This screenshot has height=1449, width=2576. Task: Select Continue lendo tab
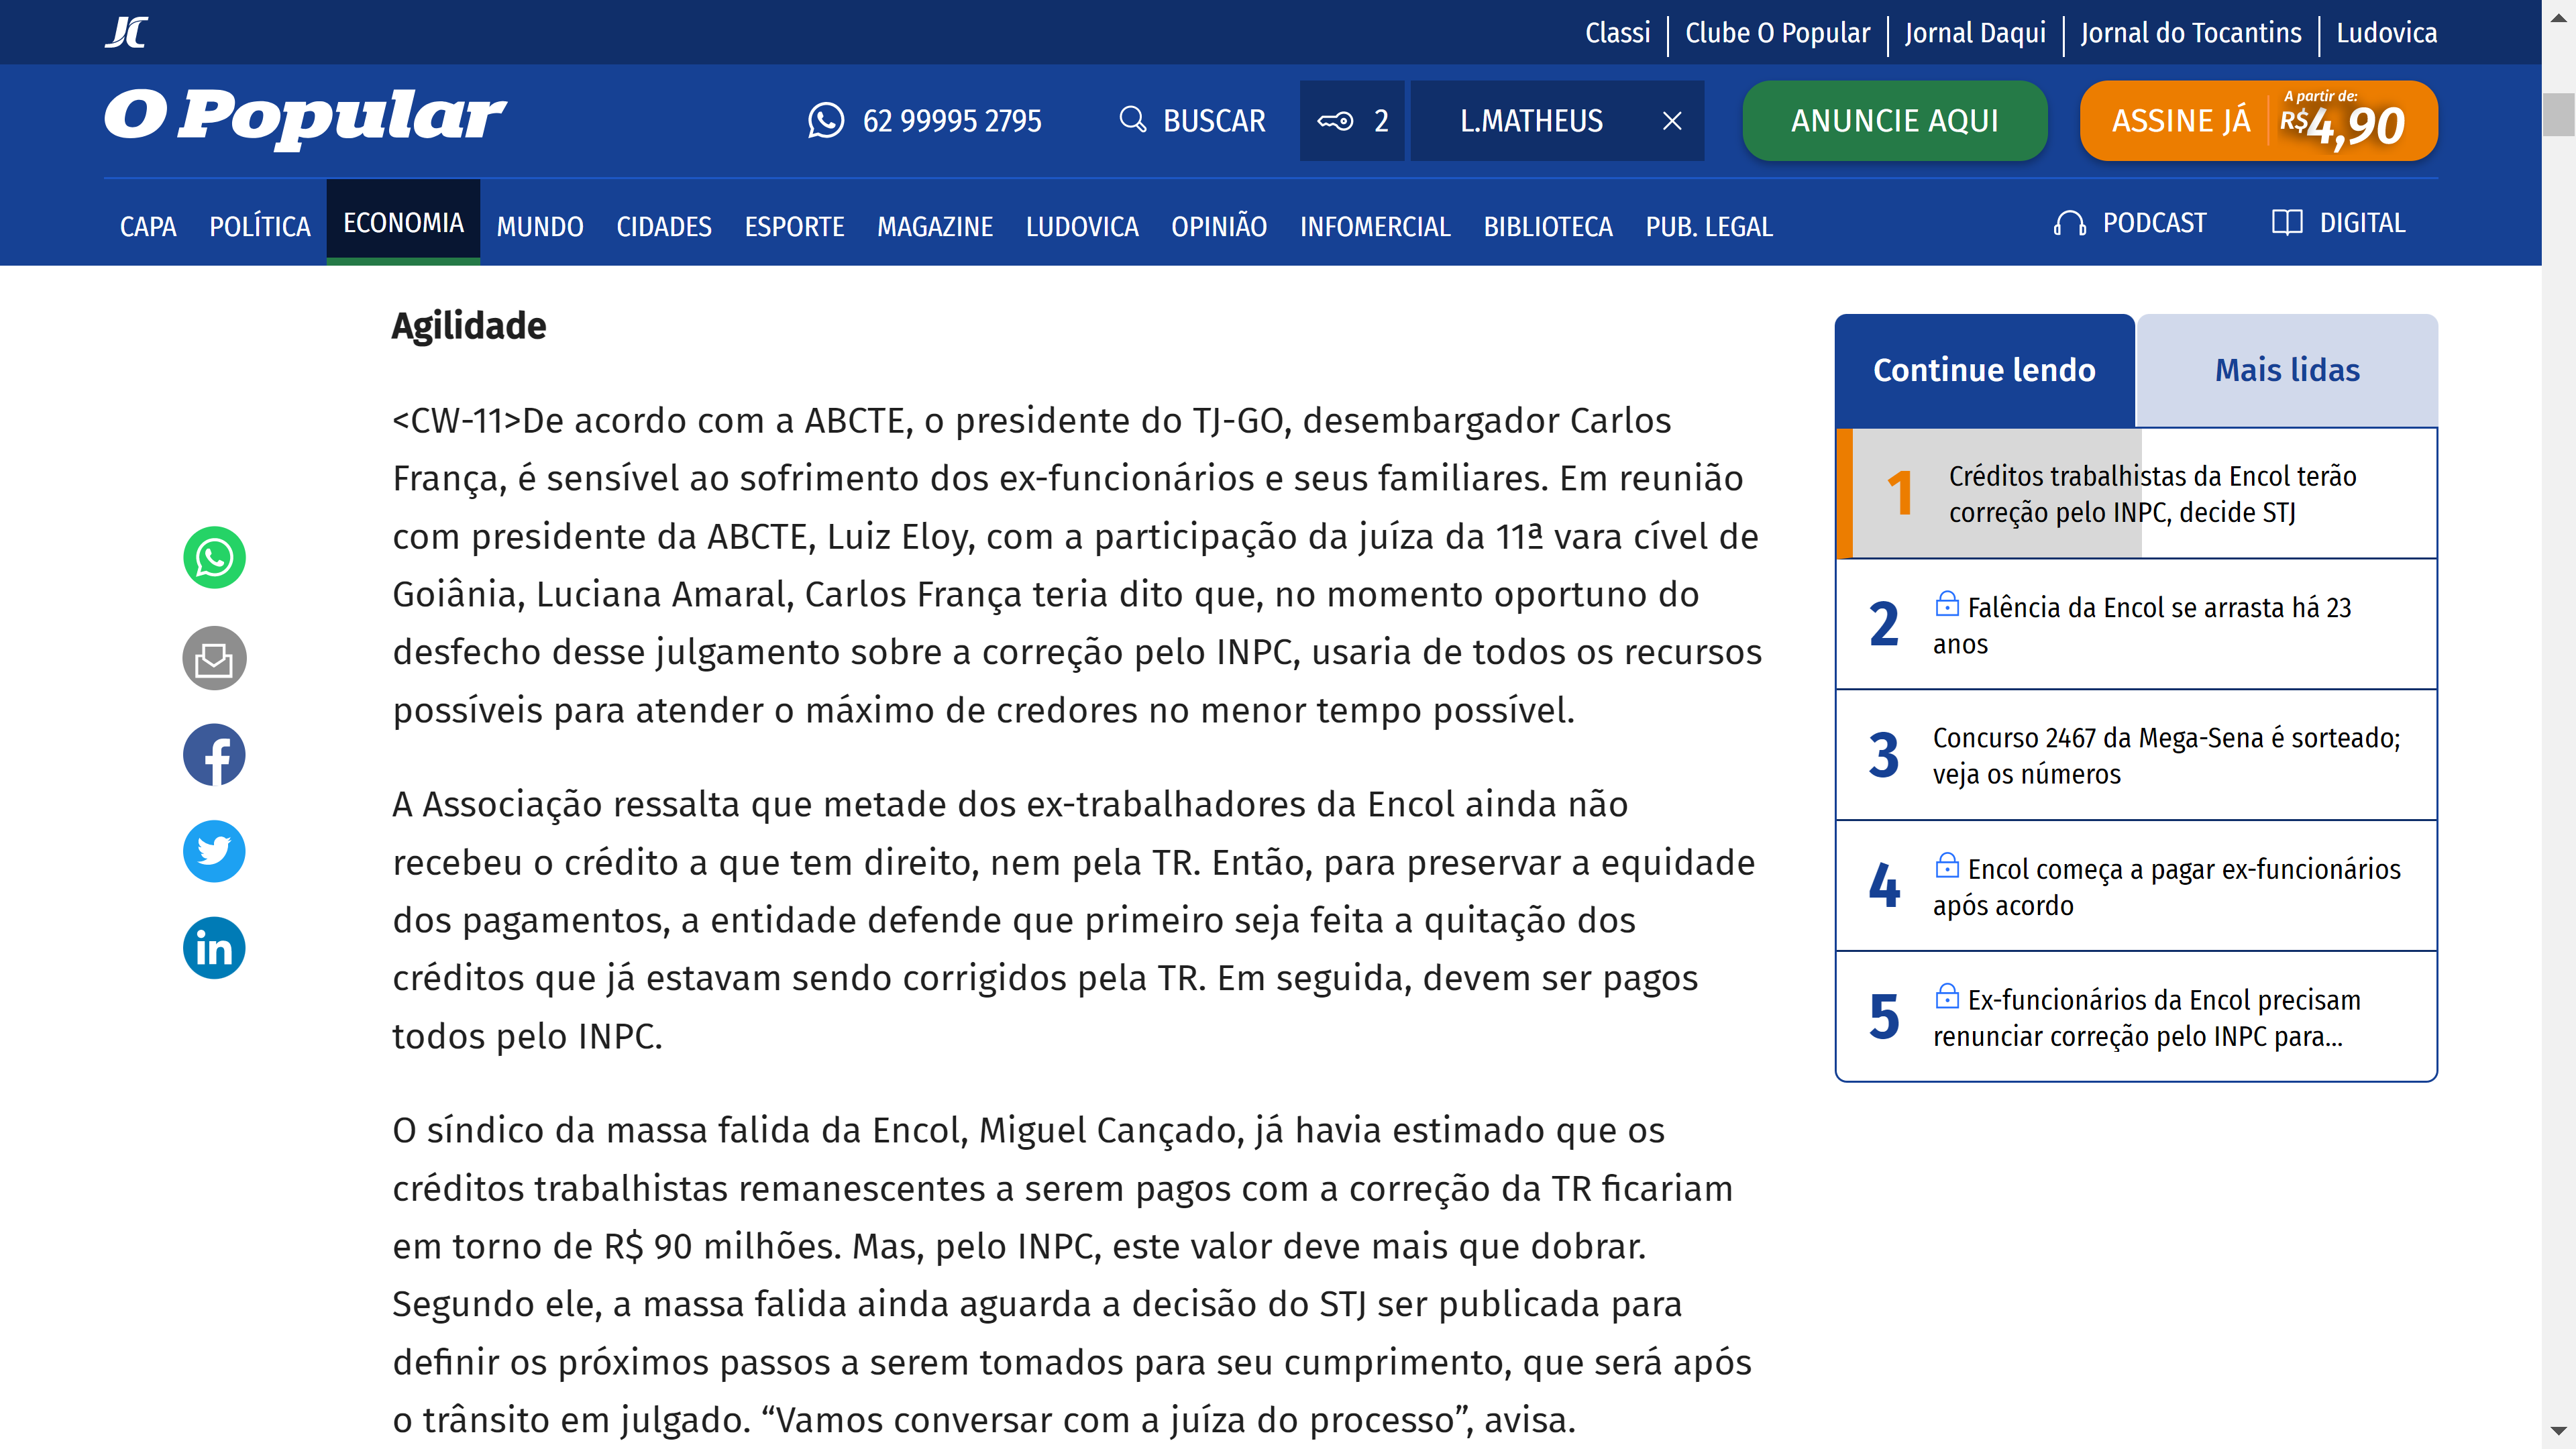[x=1984, y=370]
